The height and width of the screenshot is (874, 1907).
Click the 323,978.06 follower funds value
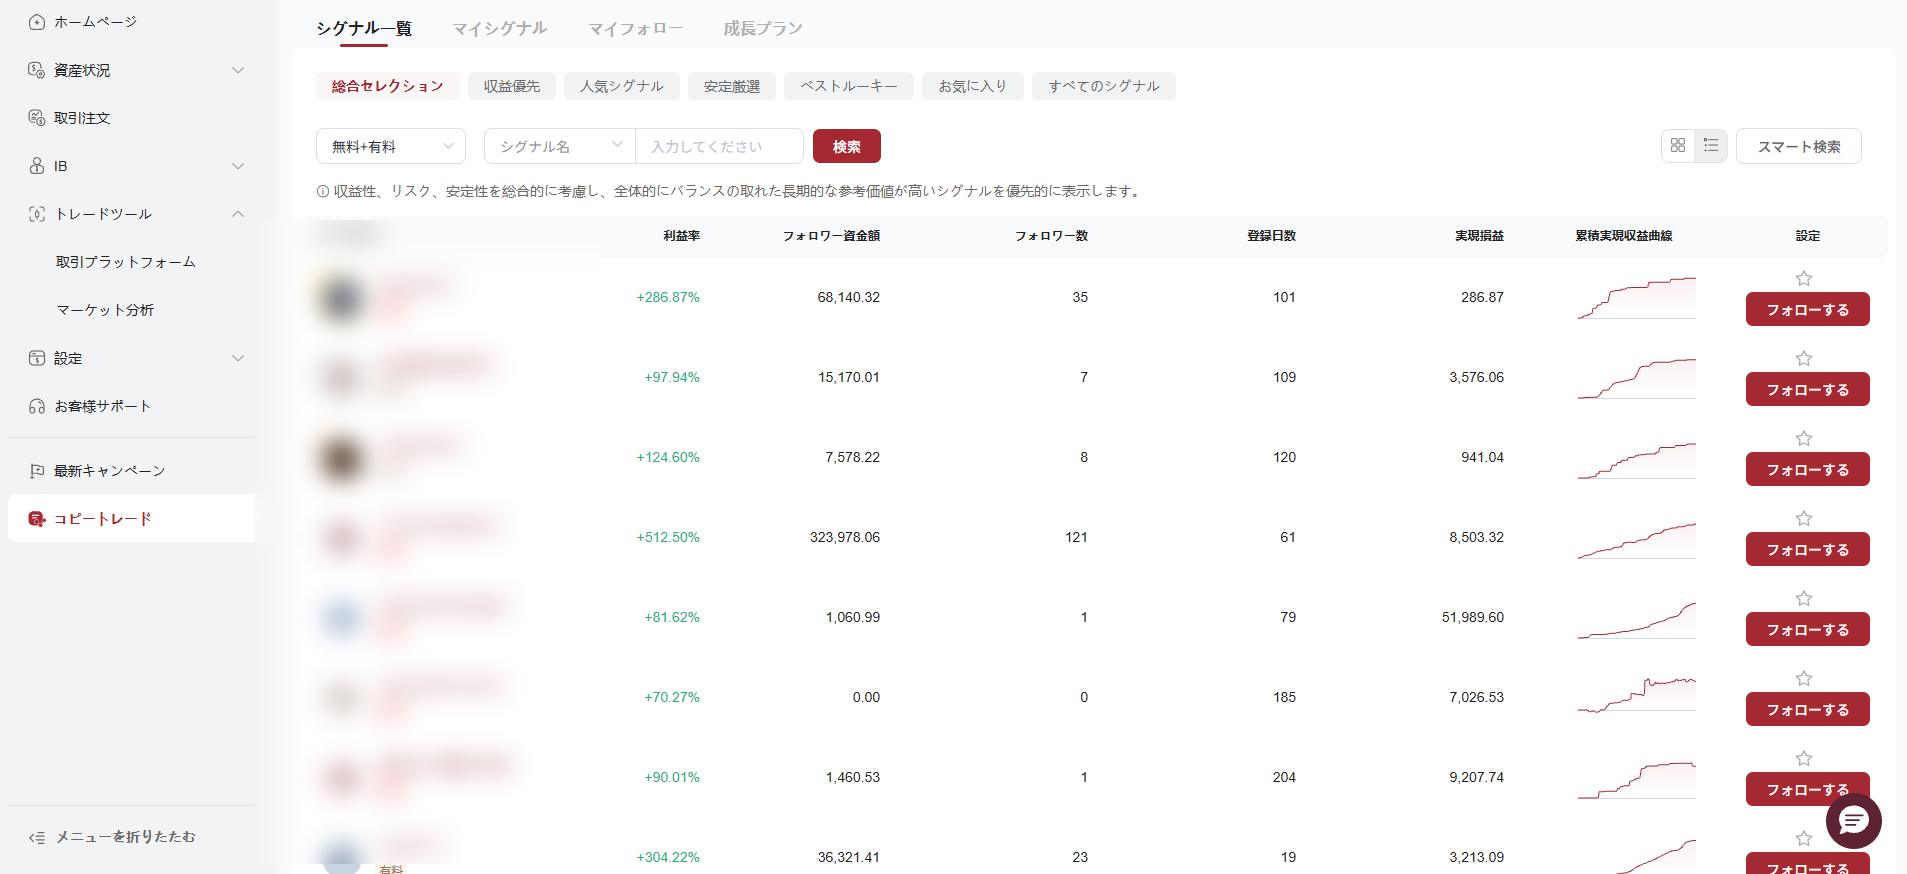845,537
